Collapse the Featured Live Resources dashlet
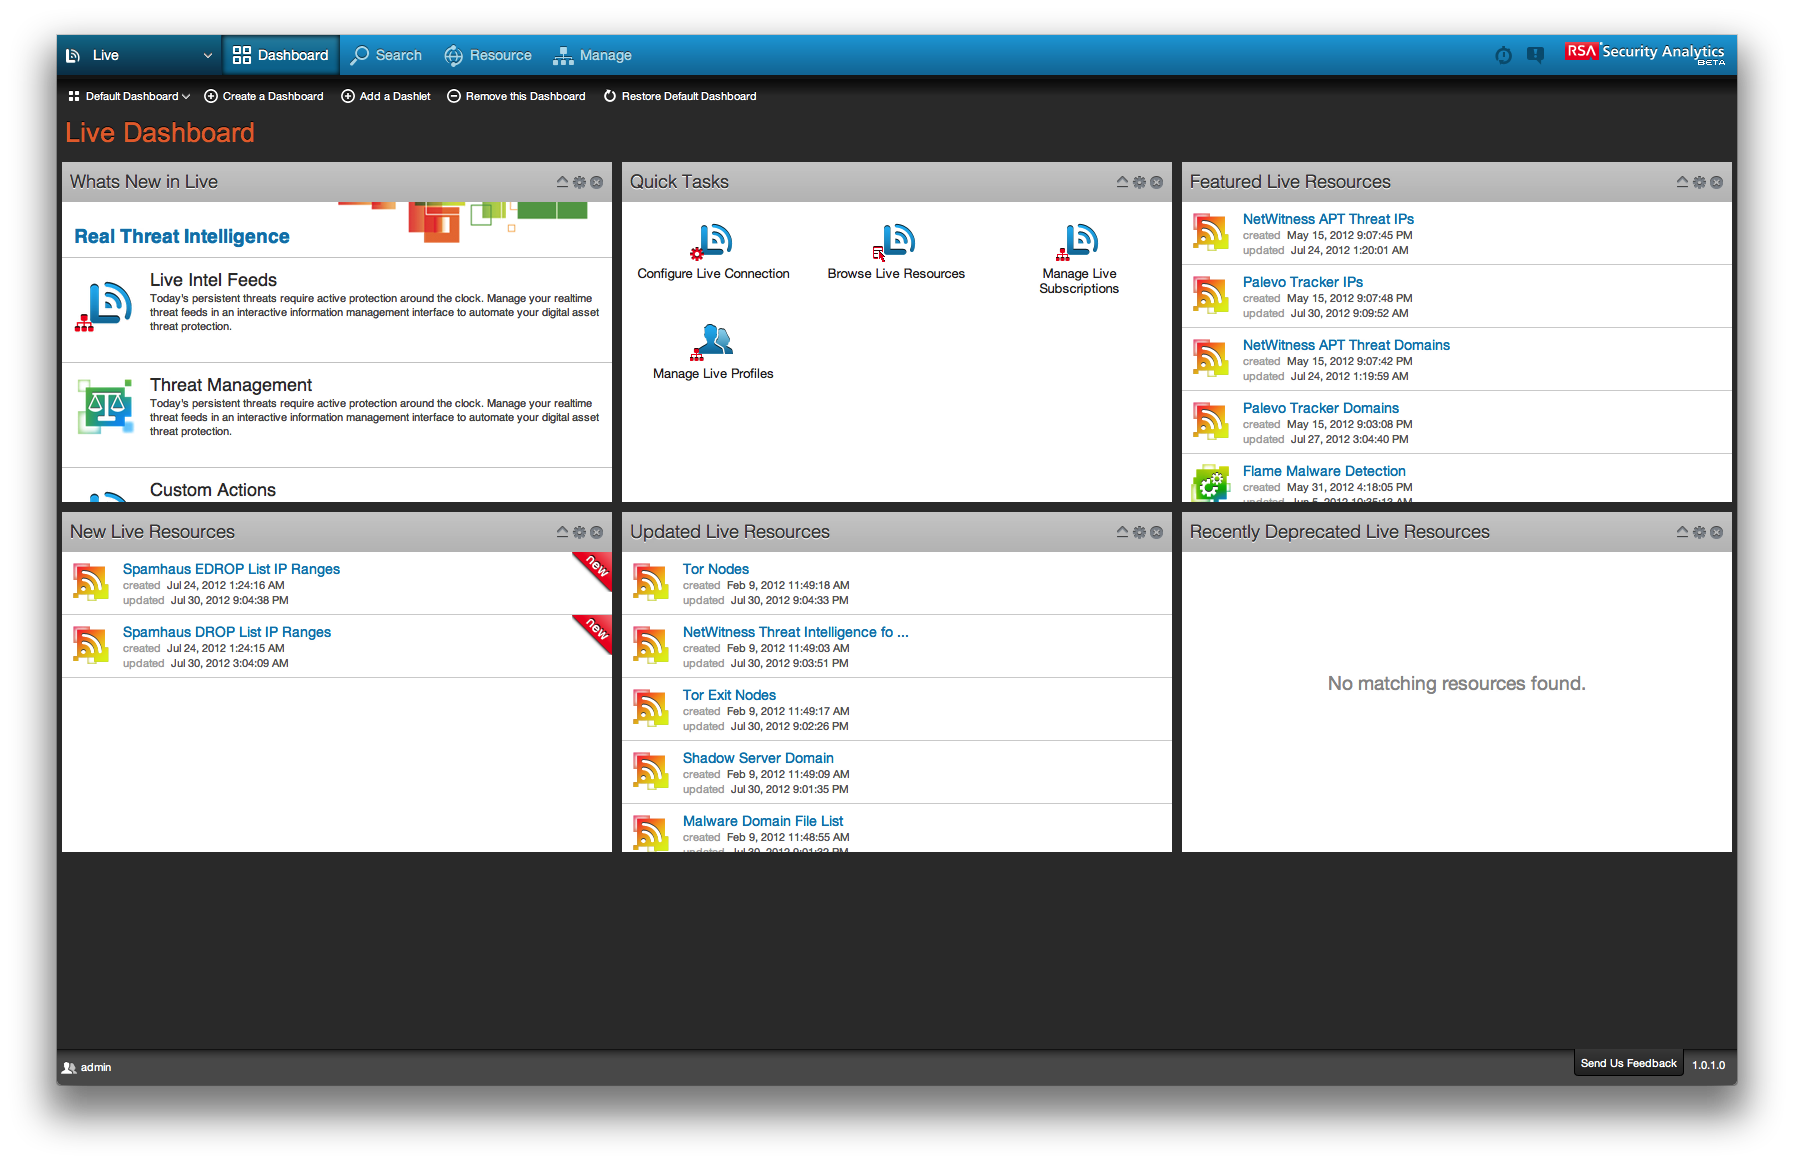 (x=1682, y=182)
